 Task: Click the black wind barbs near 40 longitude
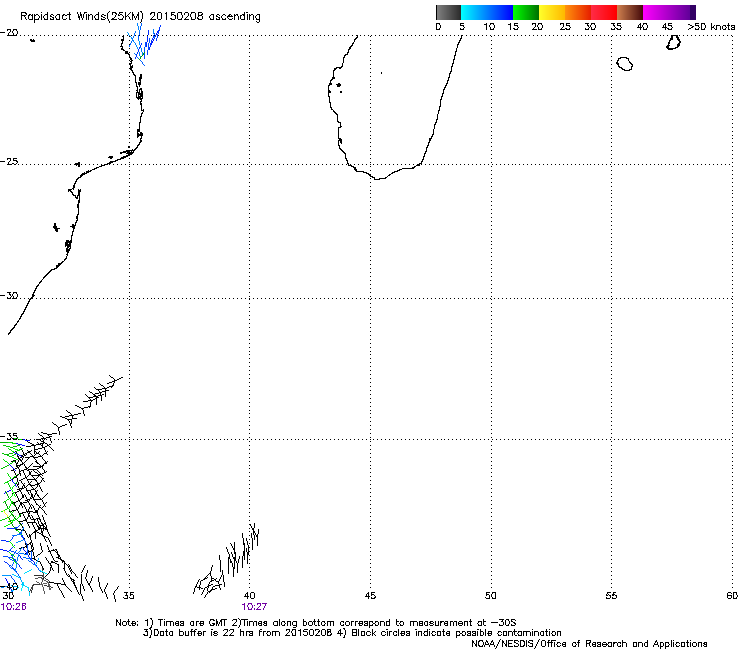pyautogui.click(x=227, y=560)
